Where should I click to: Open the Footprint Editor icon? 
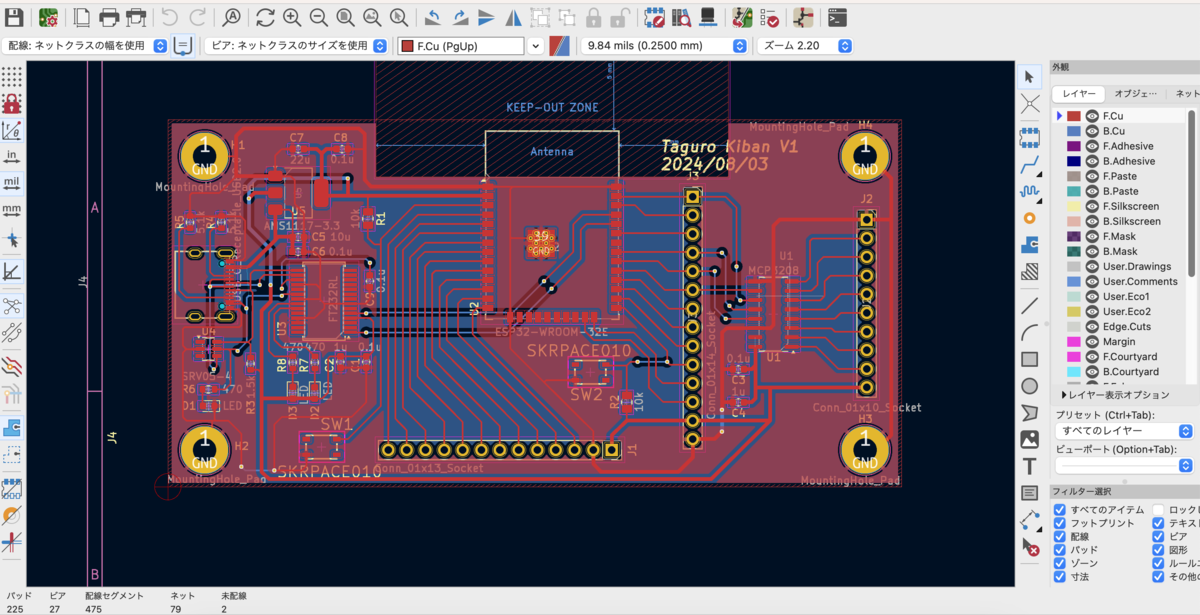pos(655,17)
